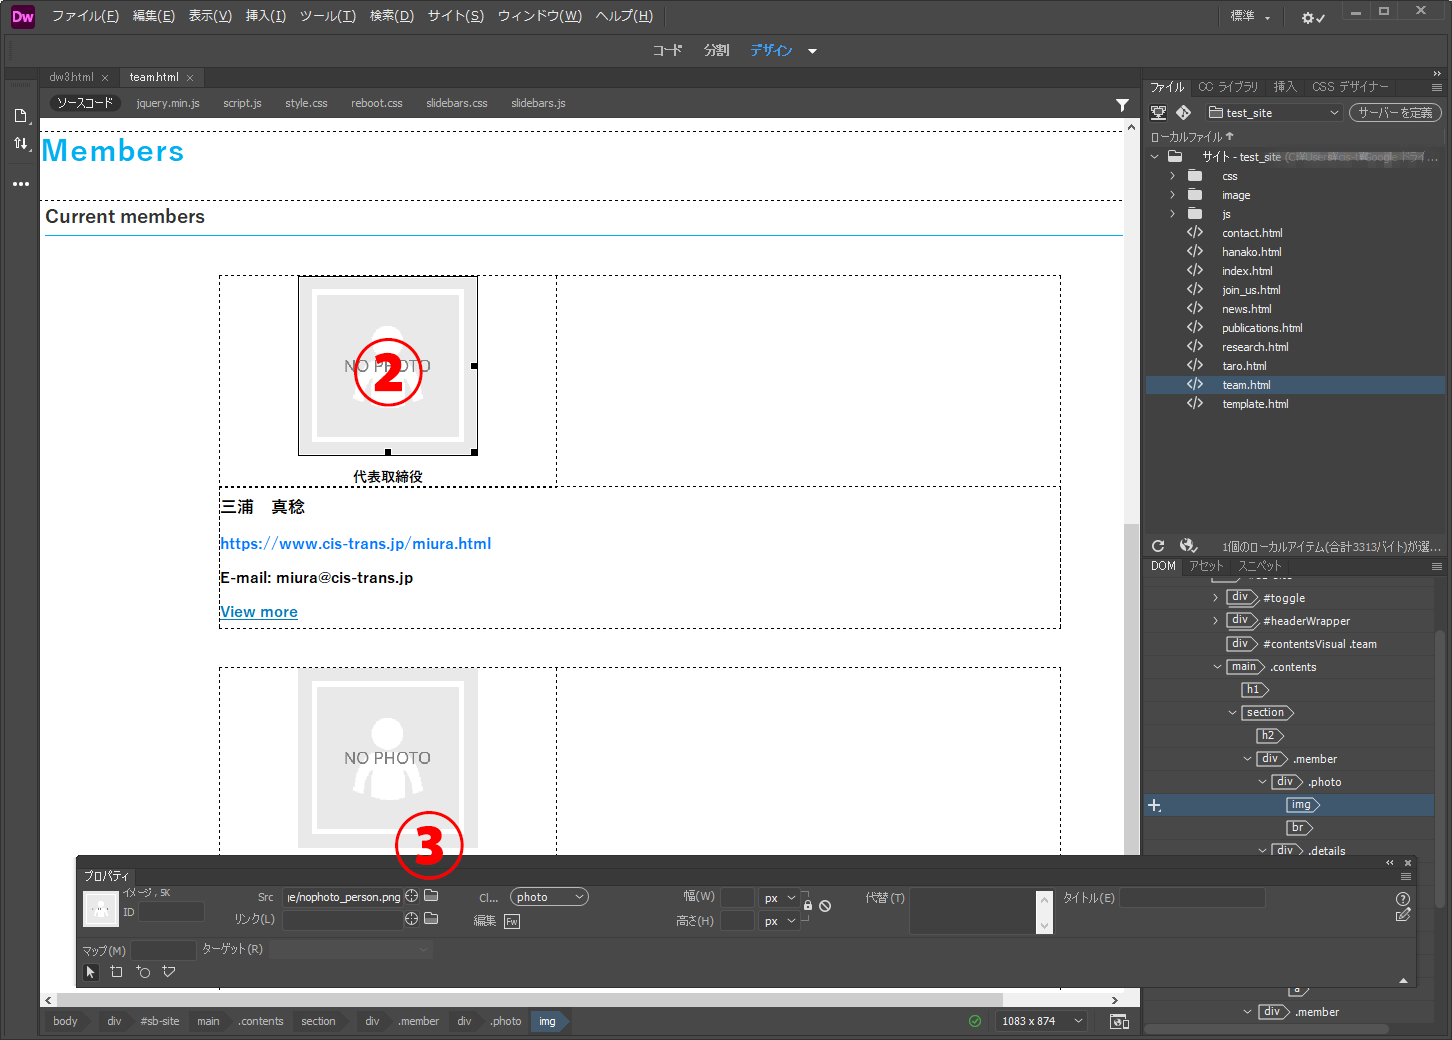
Task: Click the filter related files funnel icon
Action: tap(1122, 104)
